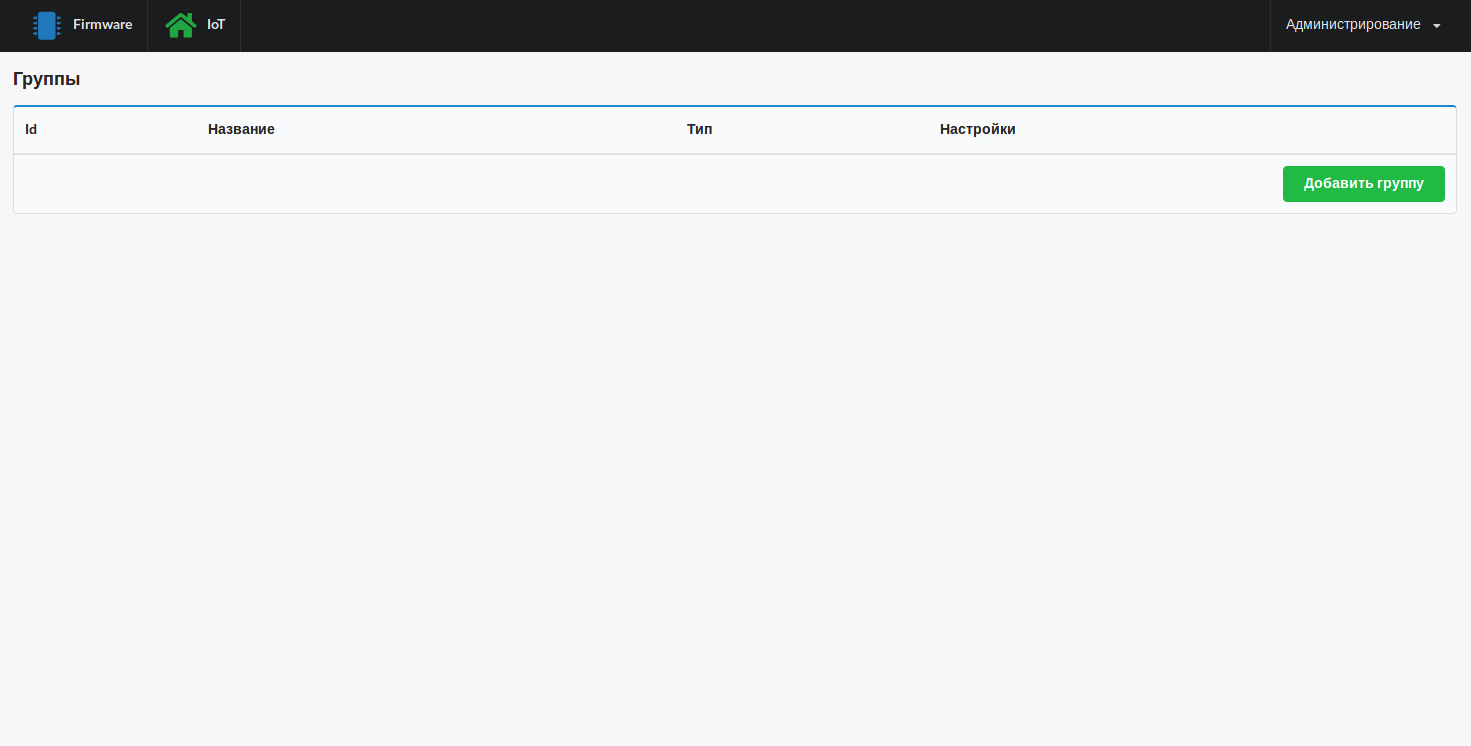Screen dimensions: 1471x746
Task: Click the Тип column header
Action: pyautogui.click(x=700, y=129)
